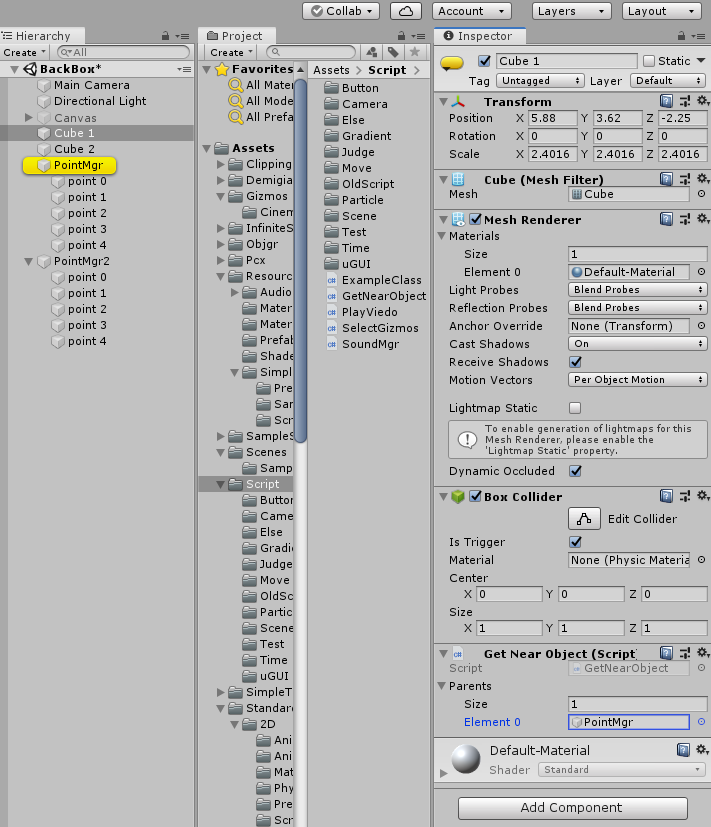Image resolution: width=711 pixels, height=827 pixels.
Task: Click the Cube mesh object picker circle
Action: point(702,194)
